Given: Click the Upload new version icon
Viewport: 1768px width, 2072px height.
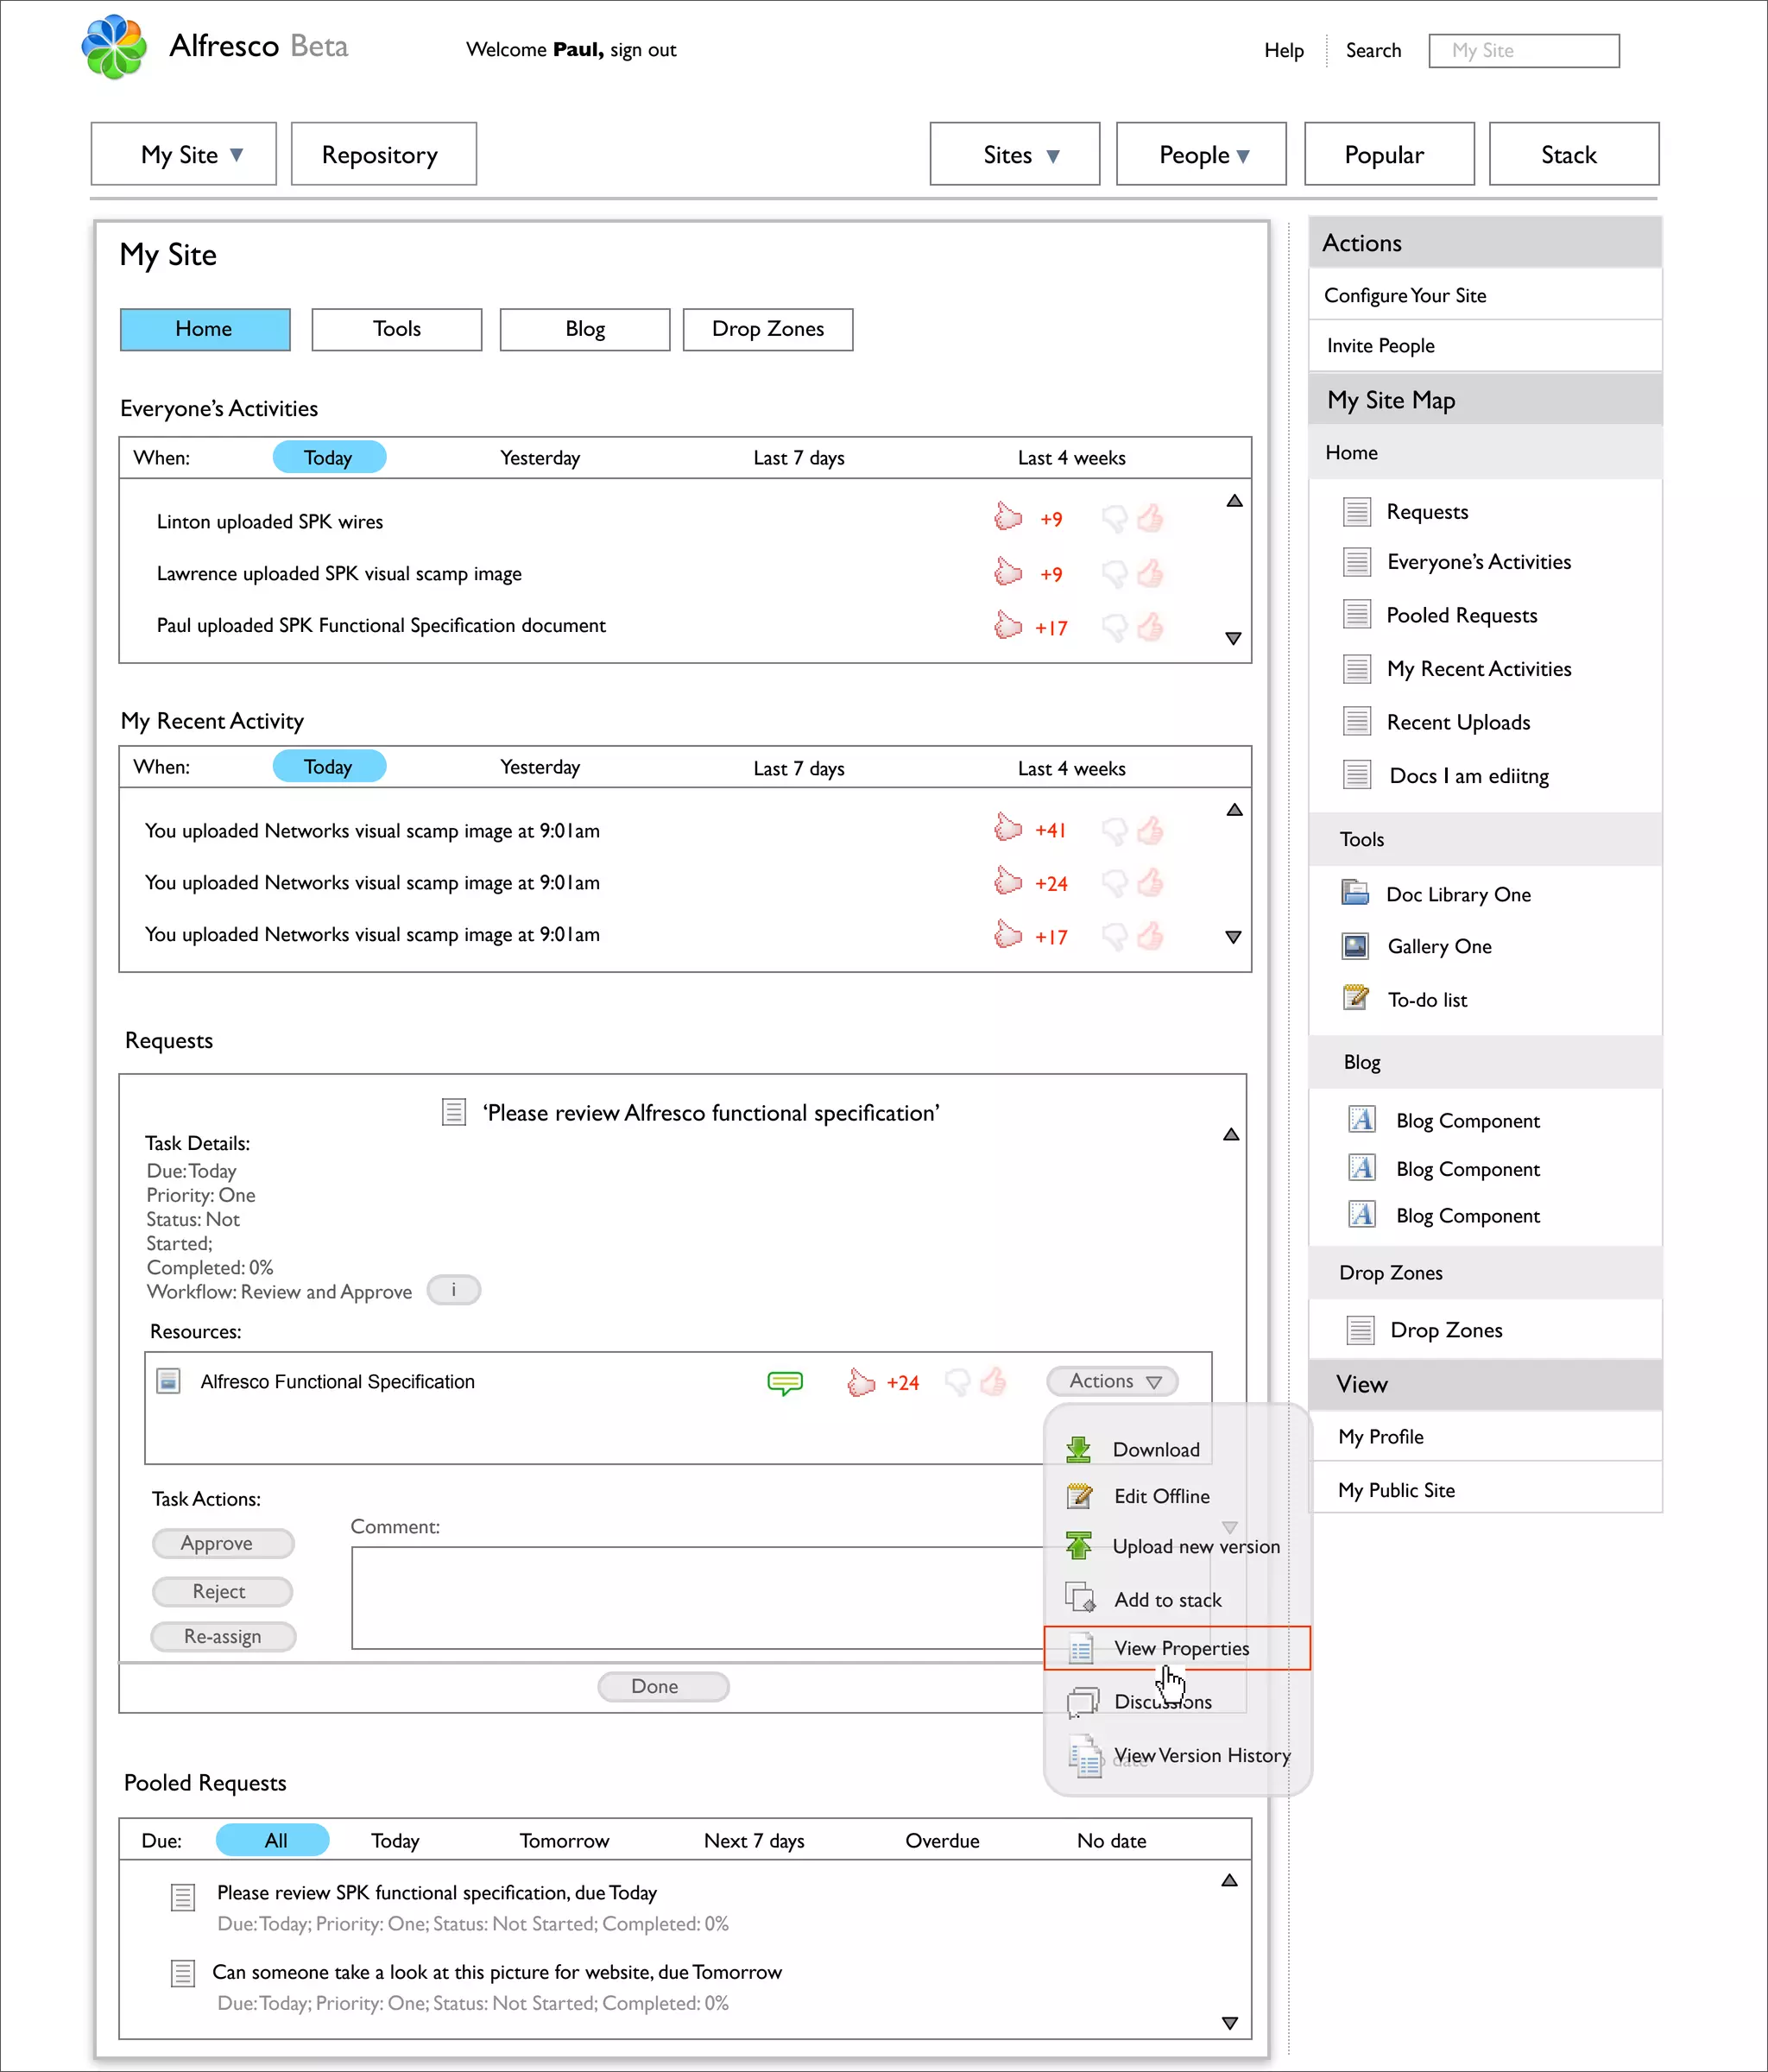Looking at the screenshot, I should [1079, 1545].
